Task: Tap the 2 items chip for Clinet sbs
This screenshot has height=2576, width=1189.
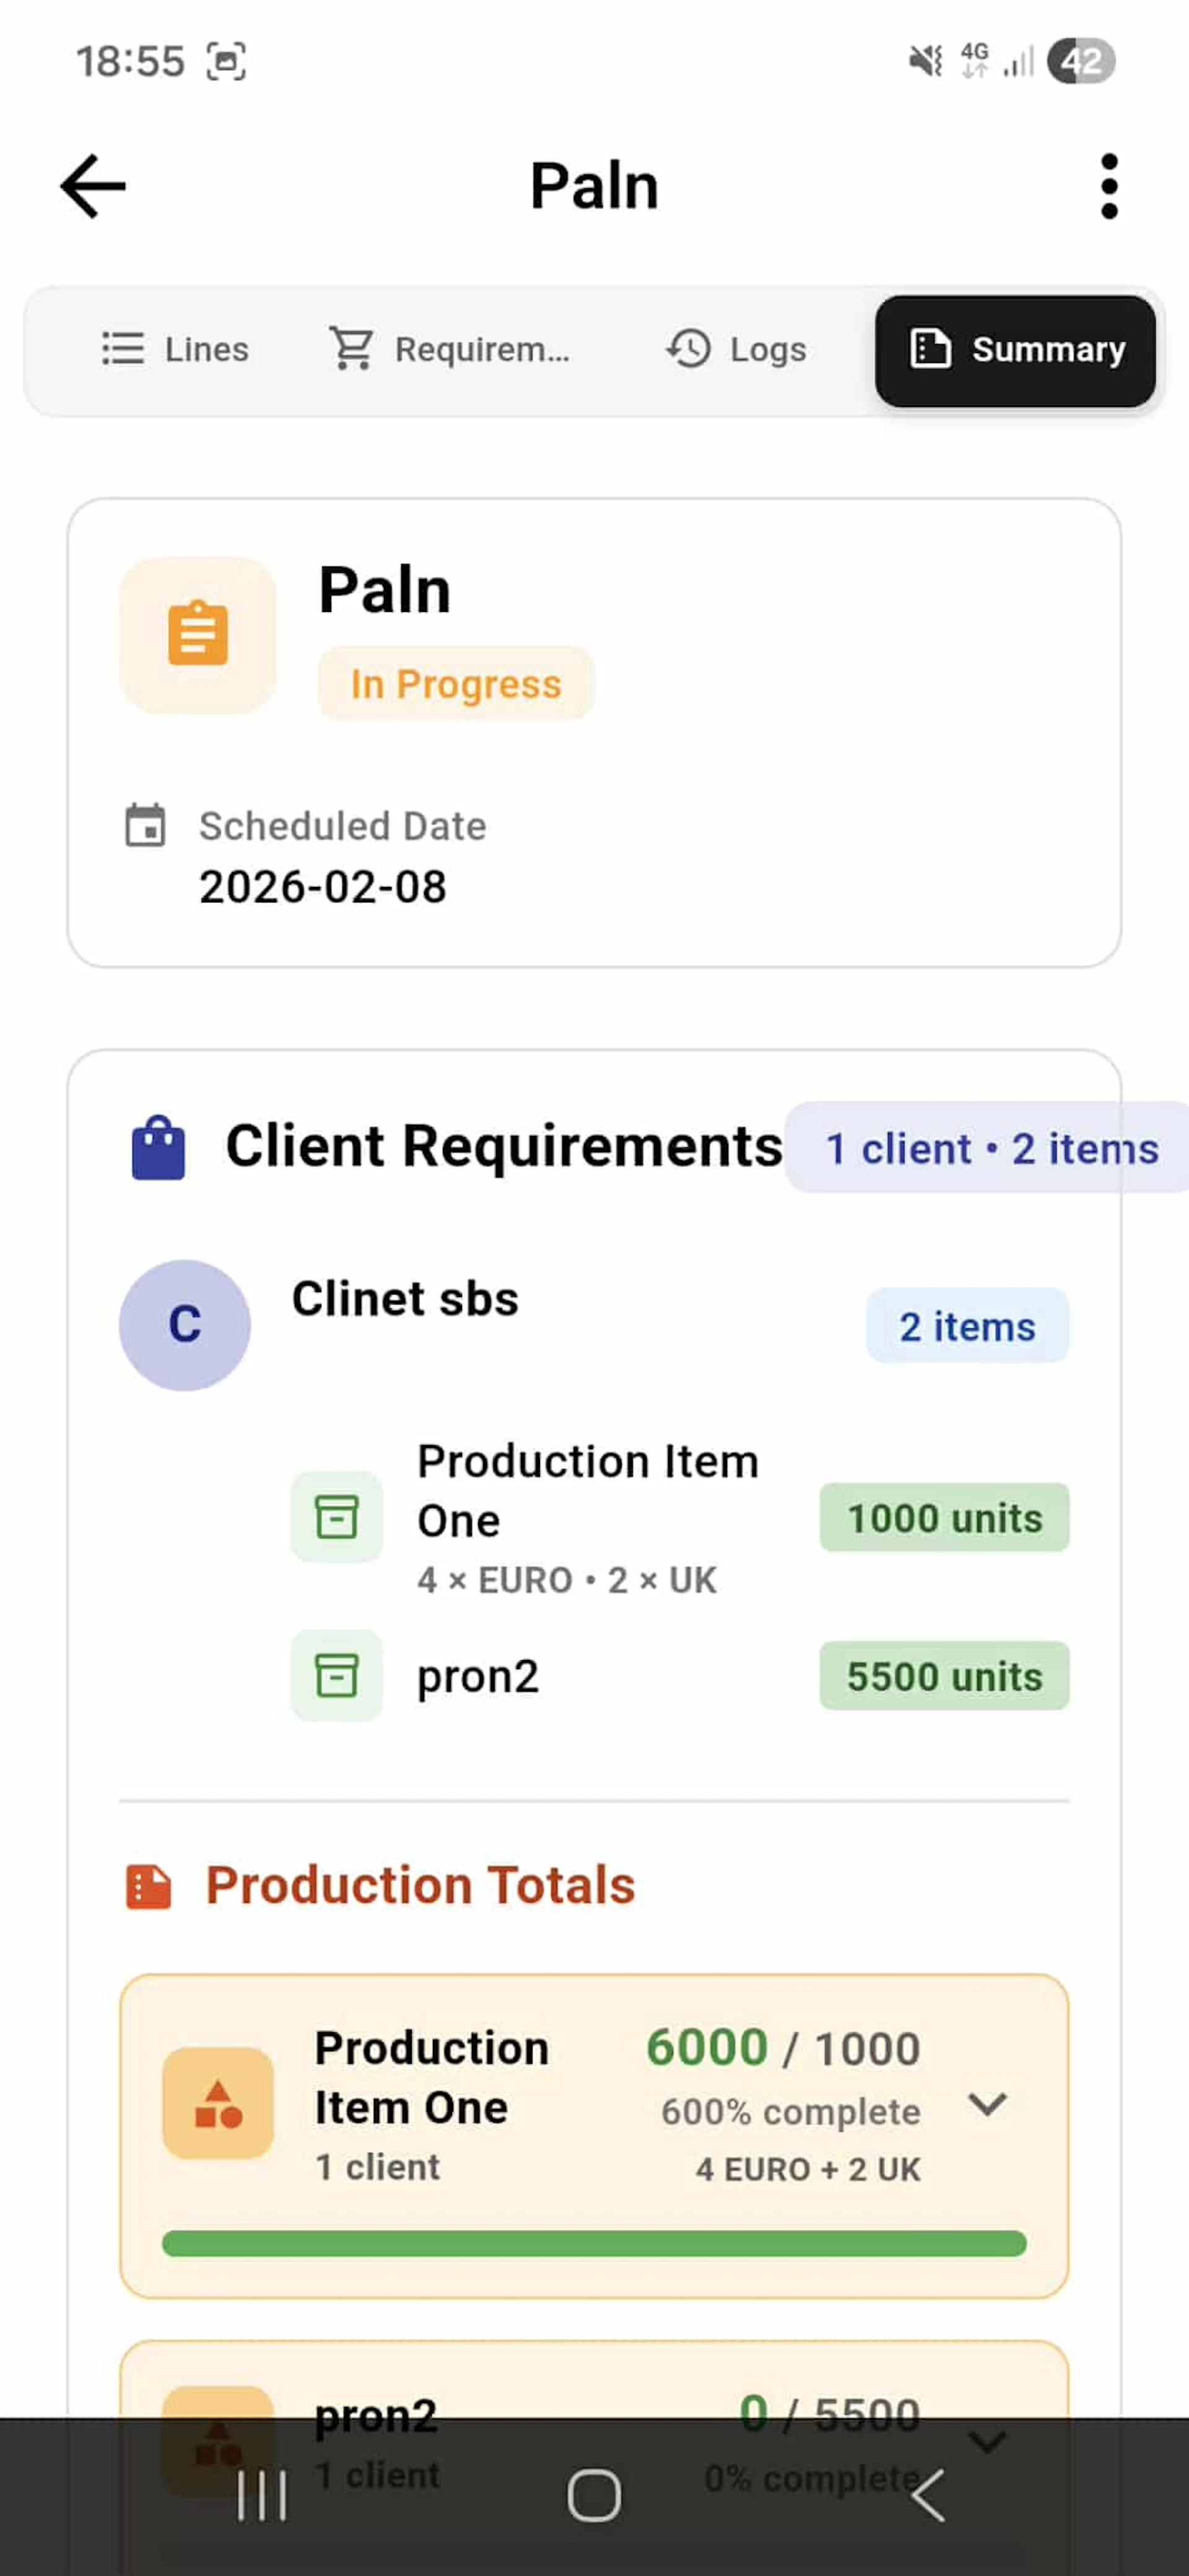Action: pos(967,1326)
